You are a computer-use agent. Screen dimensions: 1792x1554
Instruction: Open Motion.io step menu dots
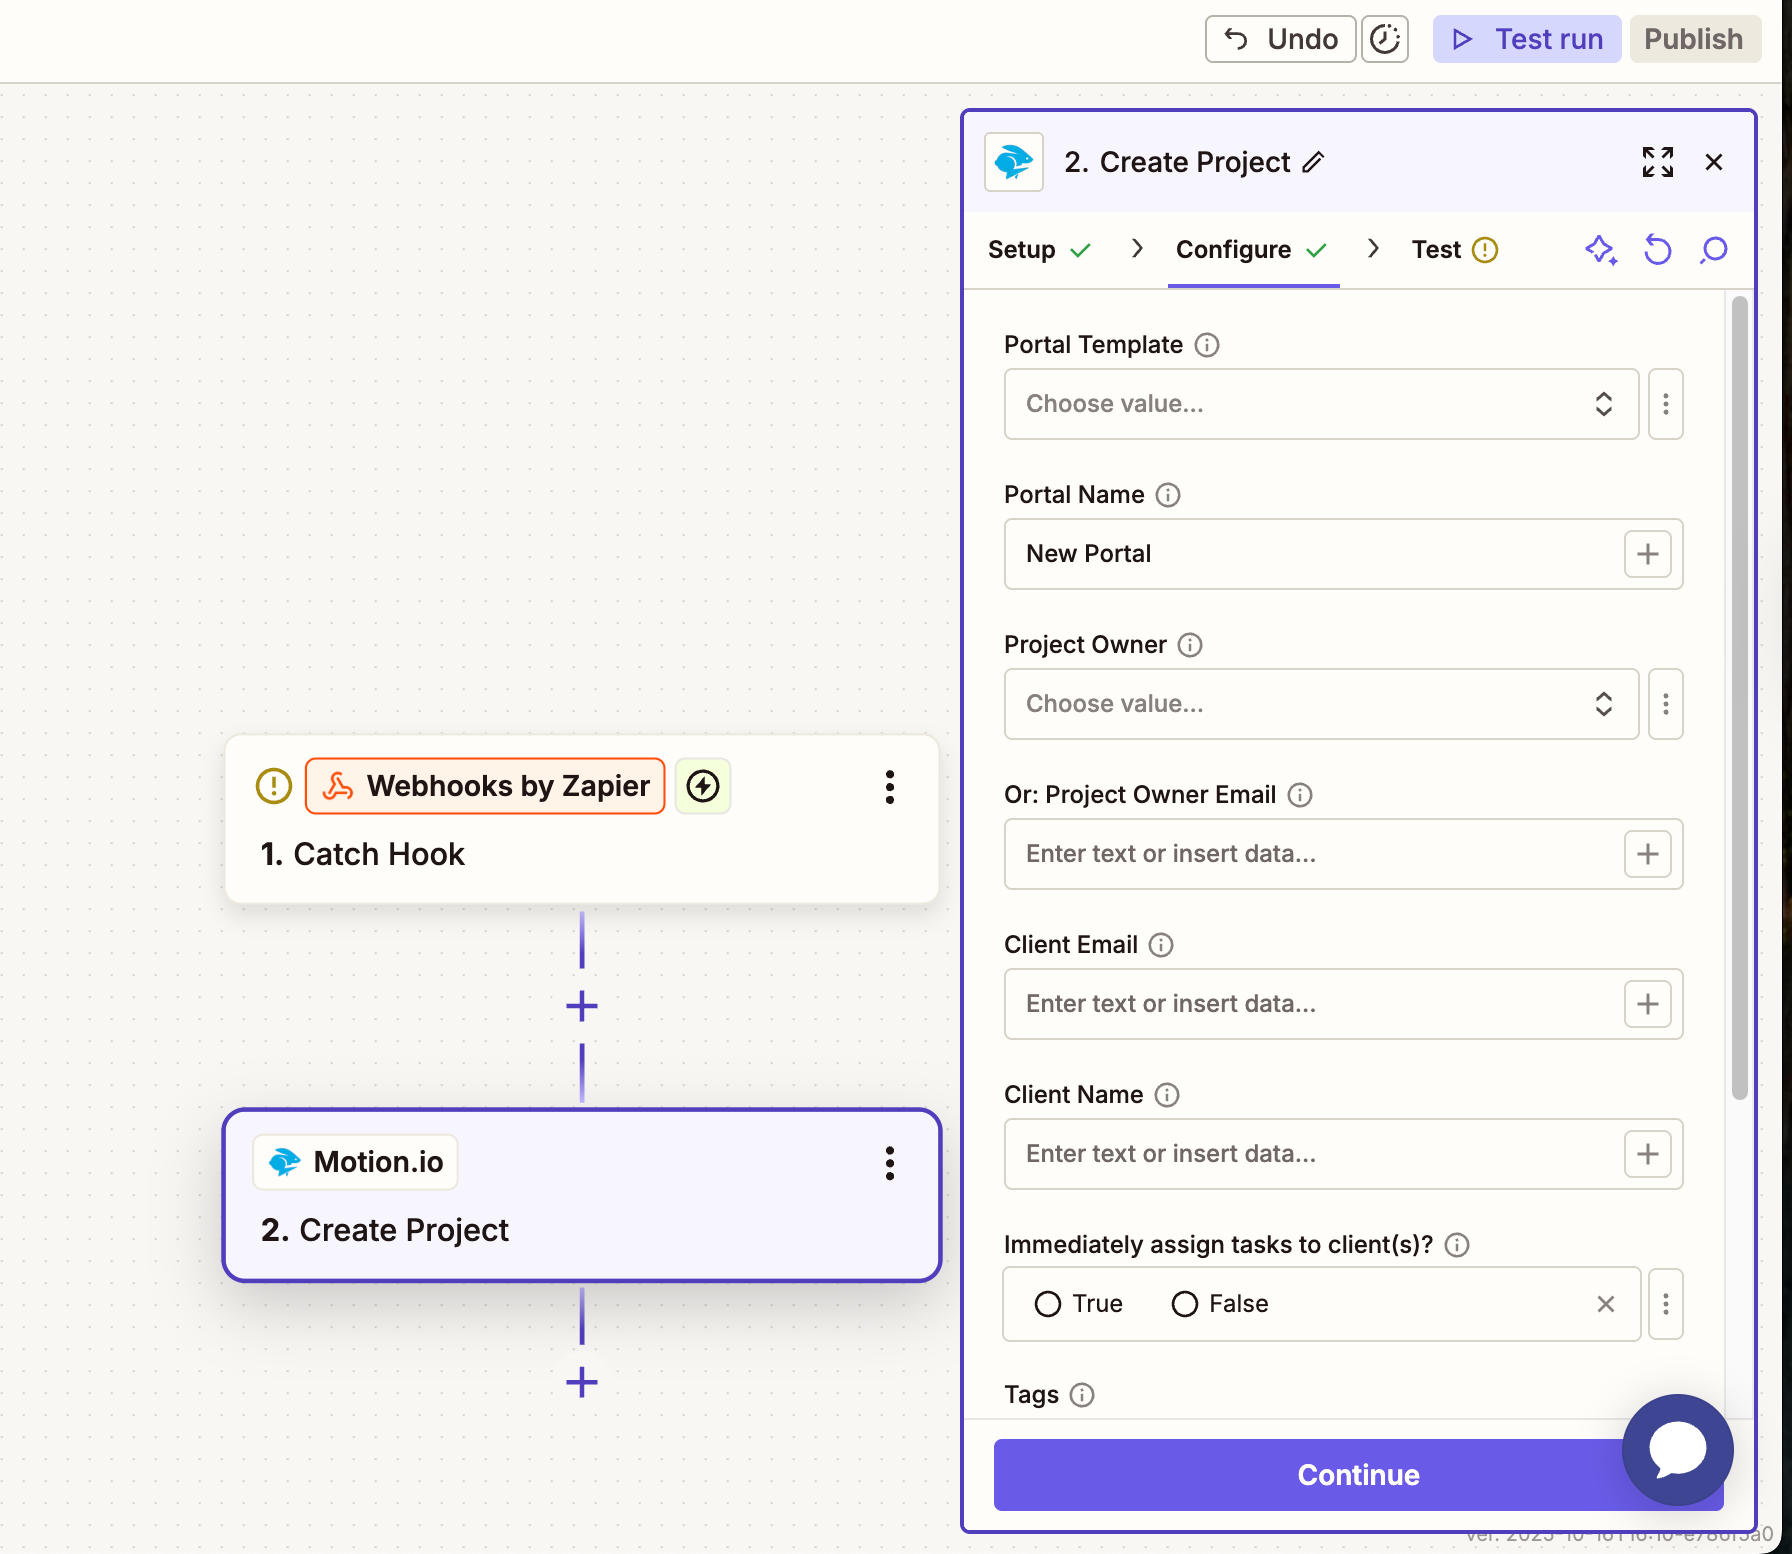(890, 1163)
